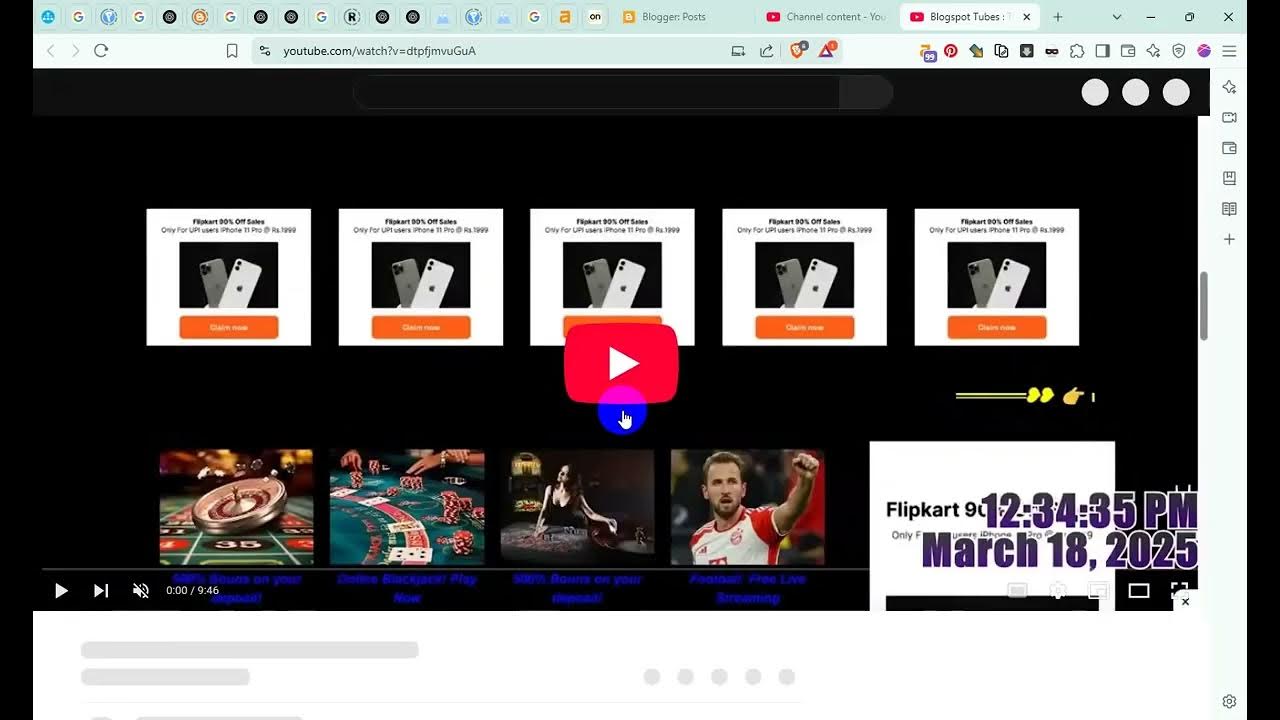1280x720 pixels.
Task: Start a Brave Talk call from the sidebar
Action: 1228,117
